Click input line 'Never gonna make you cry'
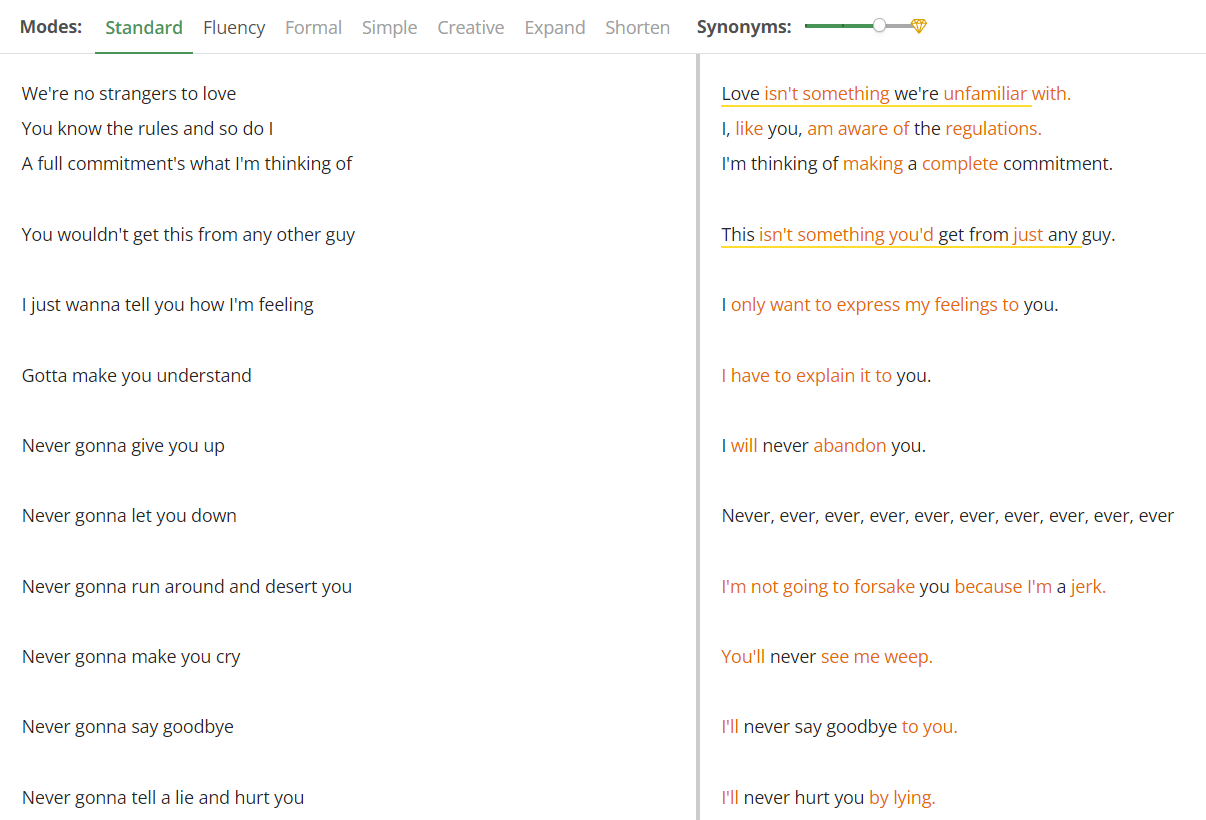 click(x=131, y=657)
